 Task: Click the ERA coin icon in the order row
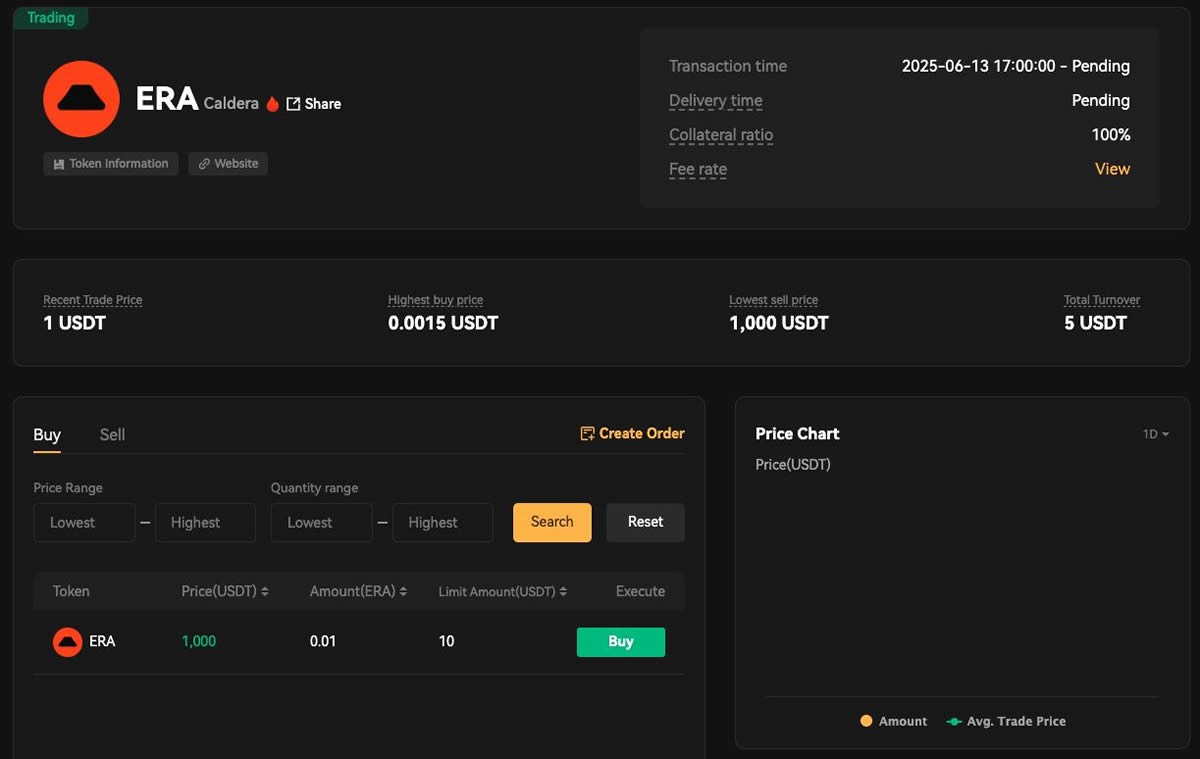coord(66,641)
